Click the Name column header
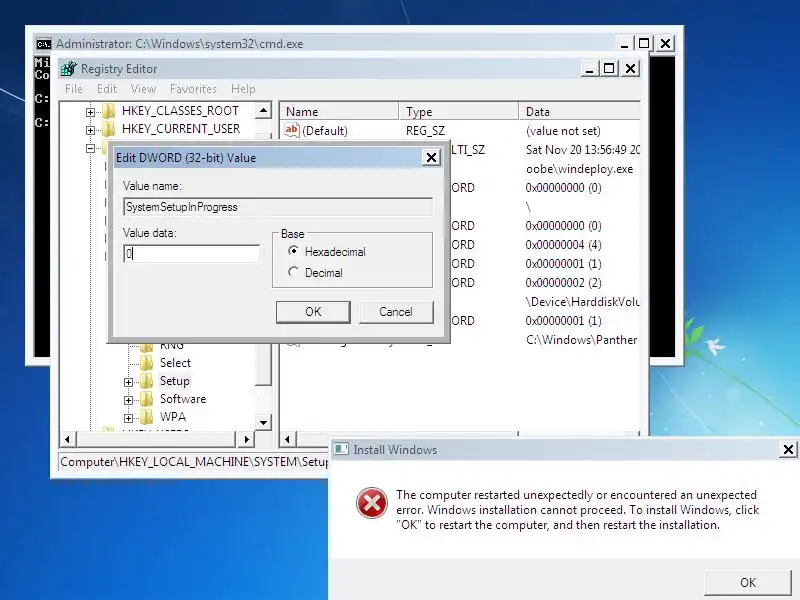The height and width of the screenshot is (600, 800). coord(339,112)
